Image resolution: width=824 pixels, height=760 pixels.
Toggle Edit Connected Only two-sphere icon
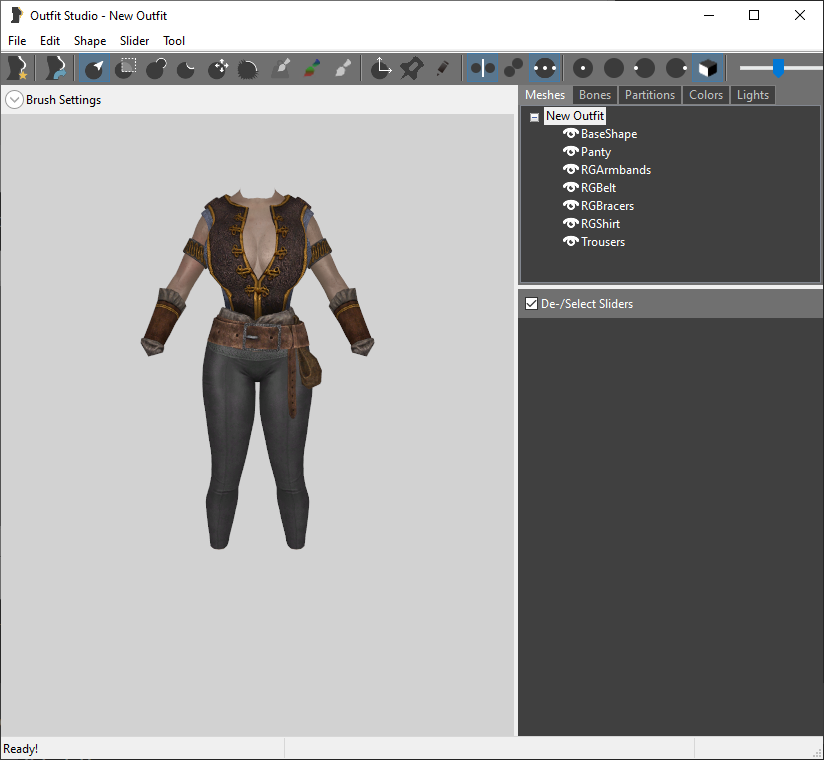[x=513, y=68]
